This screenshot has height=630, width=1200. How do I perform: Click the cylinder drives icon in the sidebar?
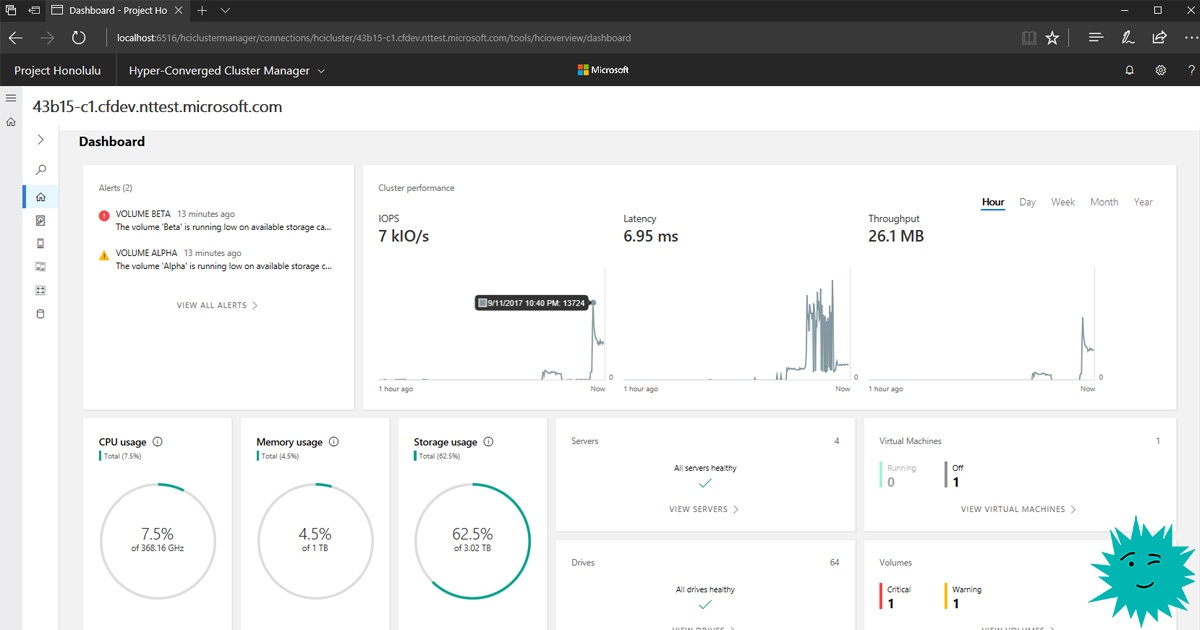[x=41, y=313]
